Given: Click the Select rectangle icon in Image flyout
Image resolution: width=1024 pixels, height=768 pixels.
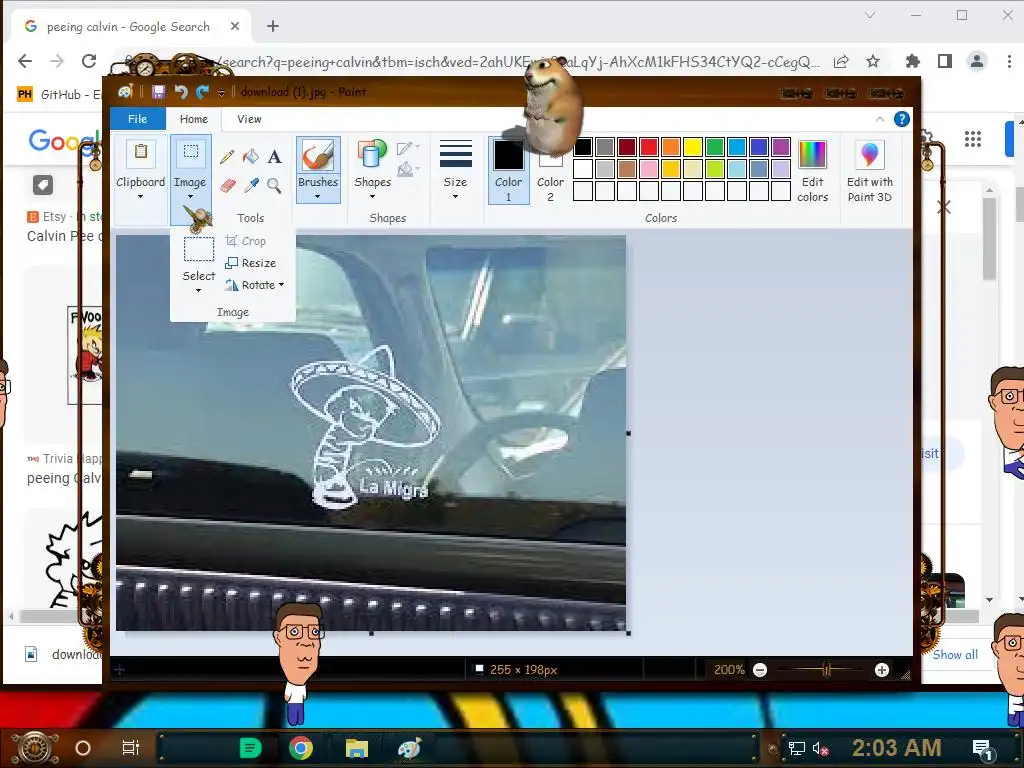Looking at the screenshot, I should click(x=199, y=249).
